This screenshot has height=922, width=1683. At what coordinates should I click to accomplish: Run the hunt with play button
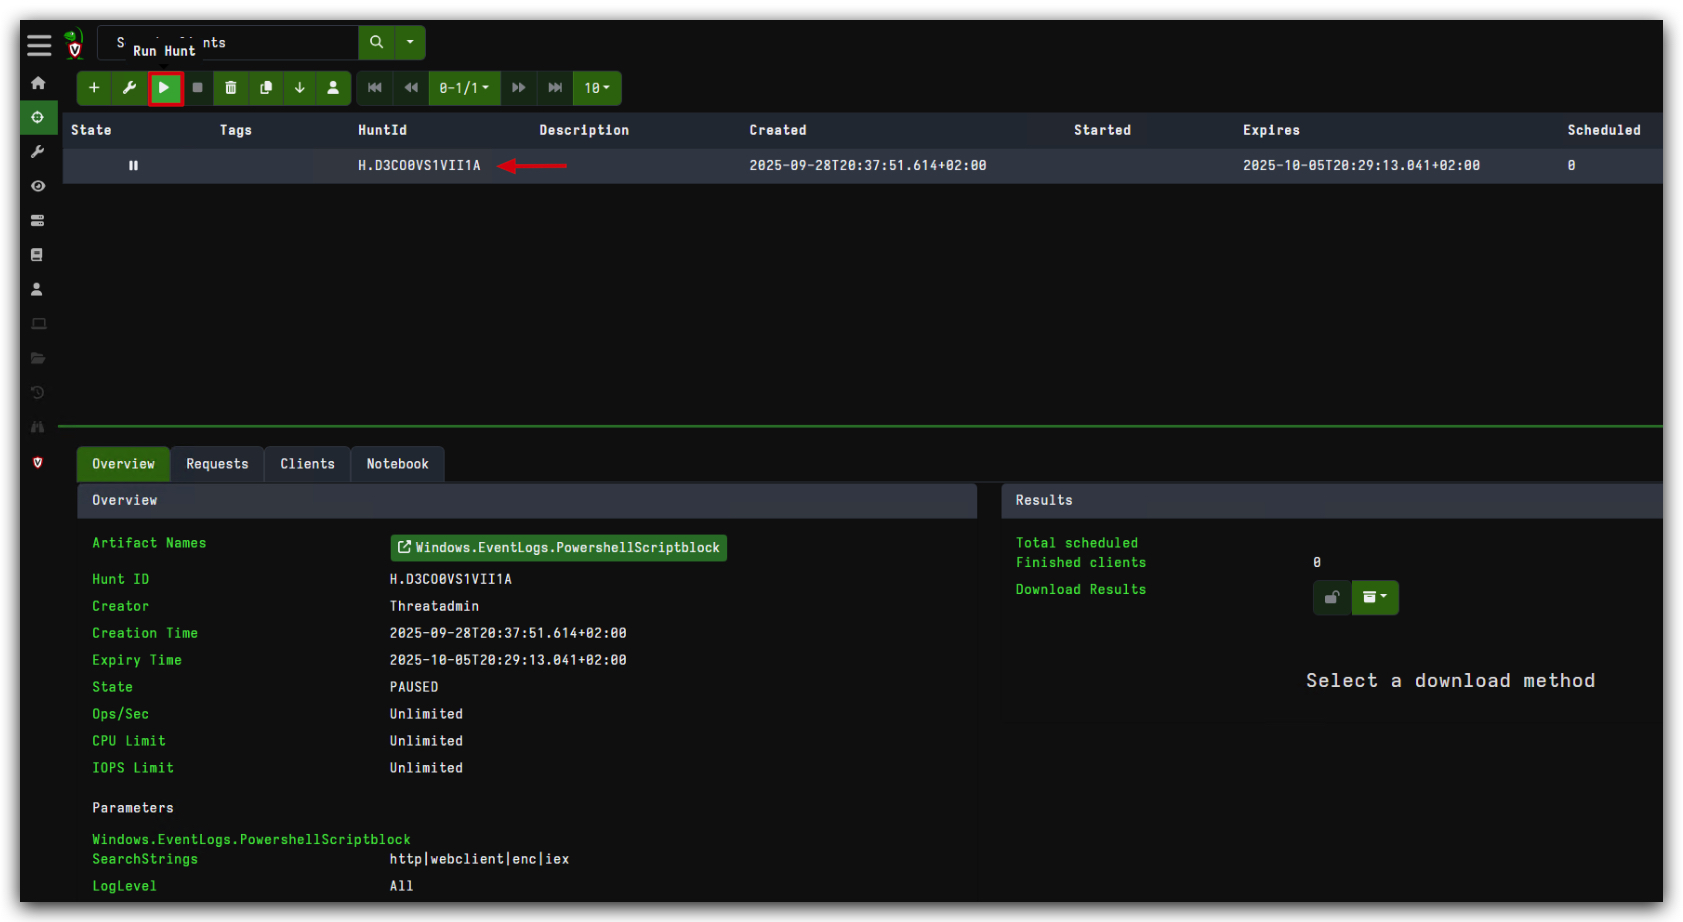pos(164,88)
